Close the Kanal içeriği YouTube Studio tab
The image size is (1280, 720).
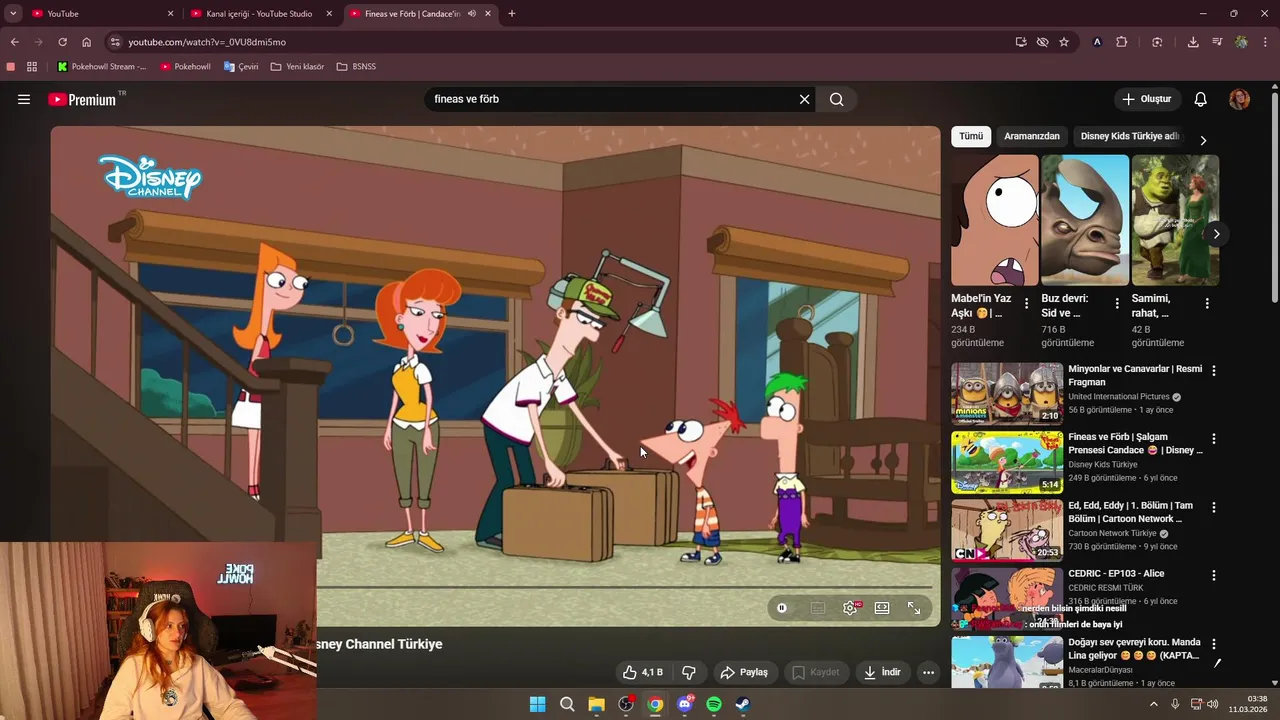point(329,14)
